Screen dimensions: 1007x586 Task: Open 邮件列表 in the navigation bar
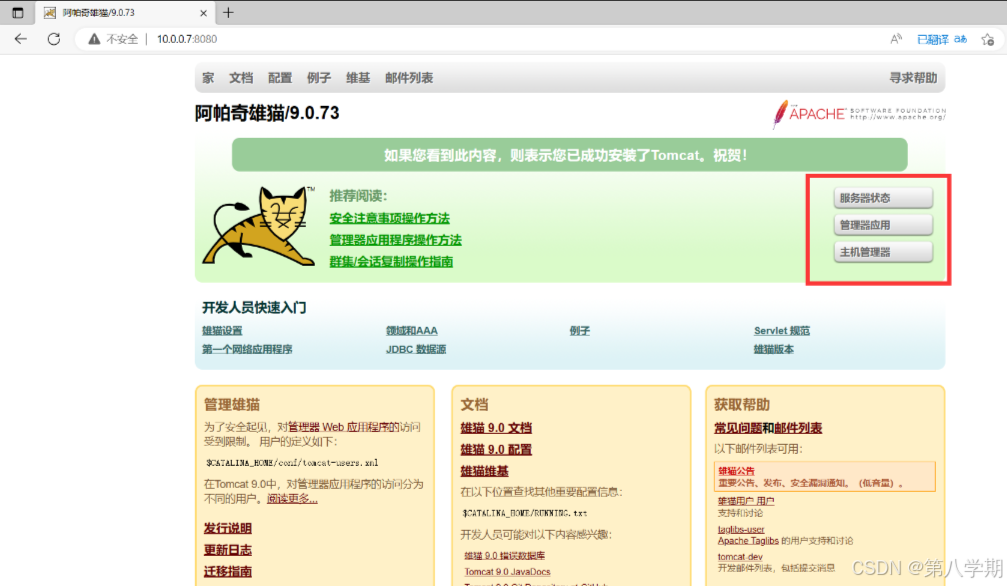pos(409,78)
